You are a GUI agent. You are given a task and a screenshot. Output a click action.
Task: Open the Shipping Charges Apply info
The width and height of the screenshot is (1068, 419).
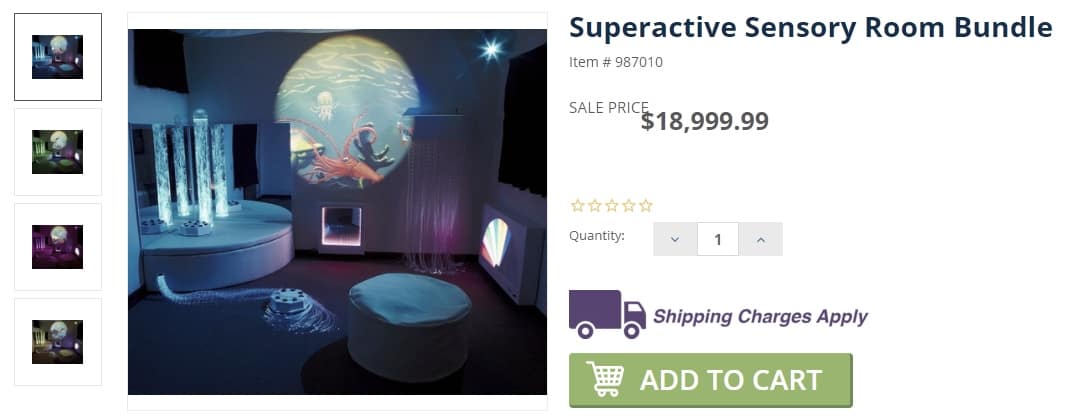(760, 317)
